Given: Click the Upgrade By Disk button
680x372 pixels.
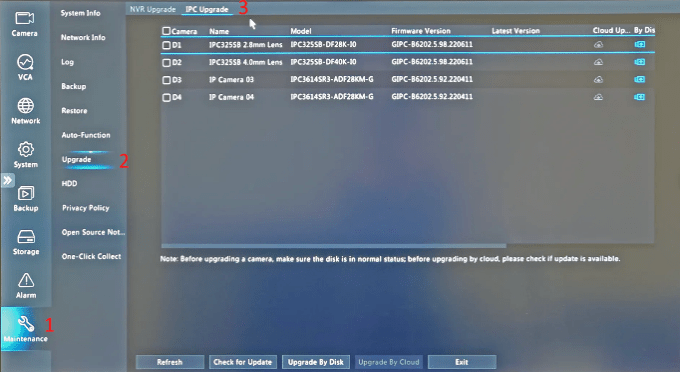Looking at the screenshot, I should point(316,362).
